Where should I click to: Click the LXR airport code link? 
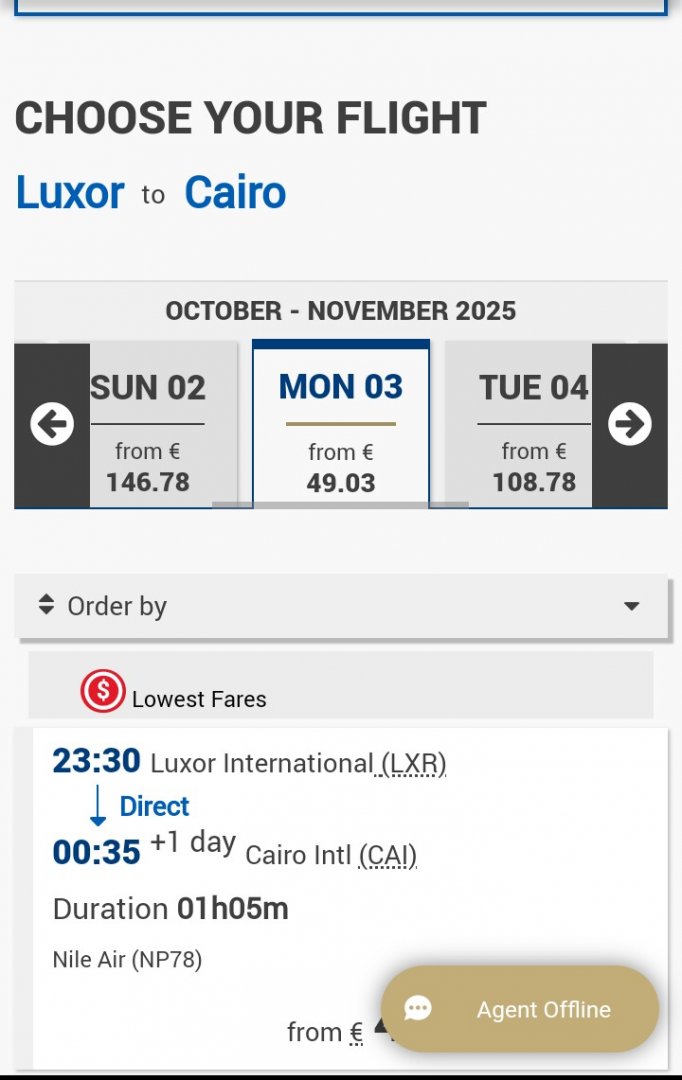pos(413,764)
